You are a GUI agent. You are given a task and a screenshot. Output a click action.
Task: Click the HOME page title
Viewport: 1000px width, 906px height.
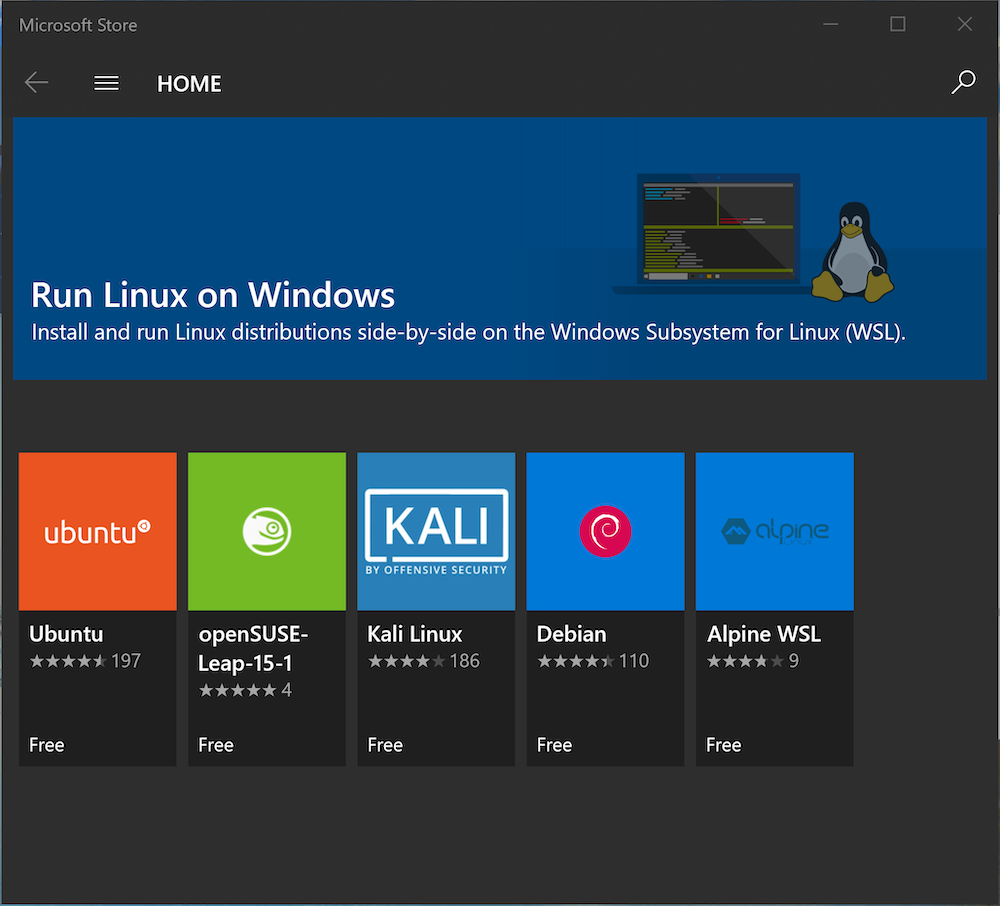click(x=189, y=84)
